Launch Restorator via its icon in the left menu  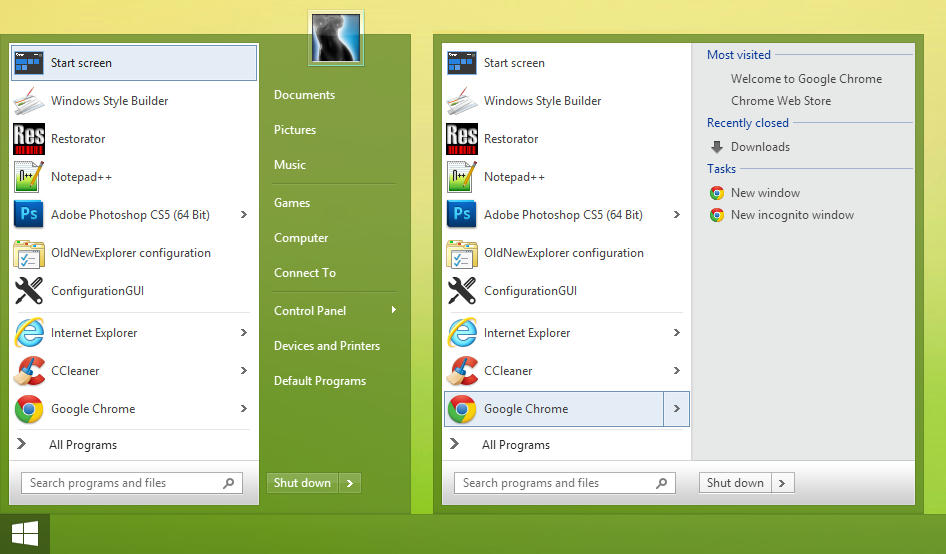pyautogui.click(x=29, y=139)
